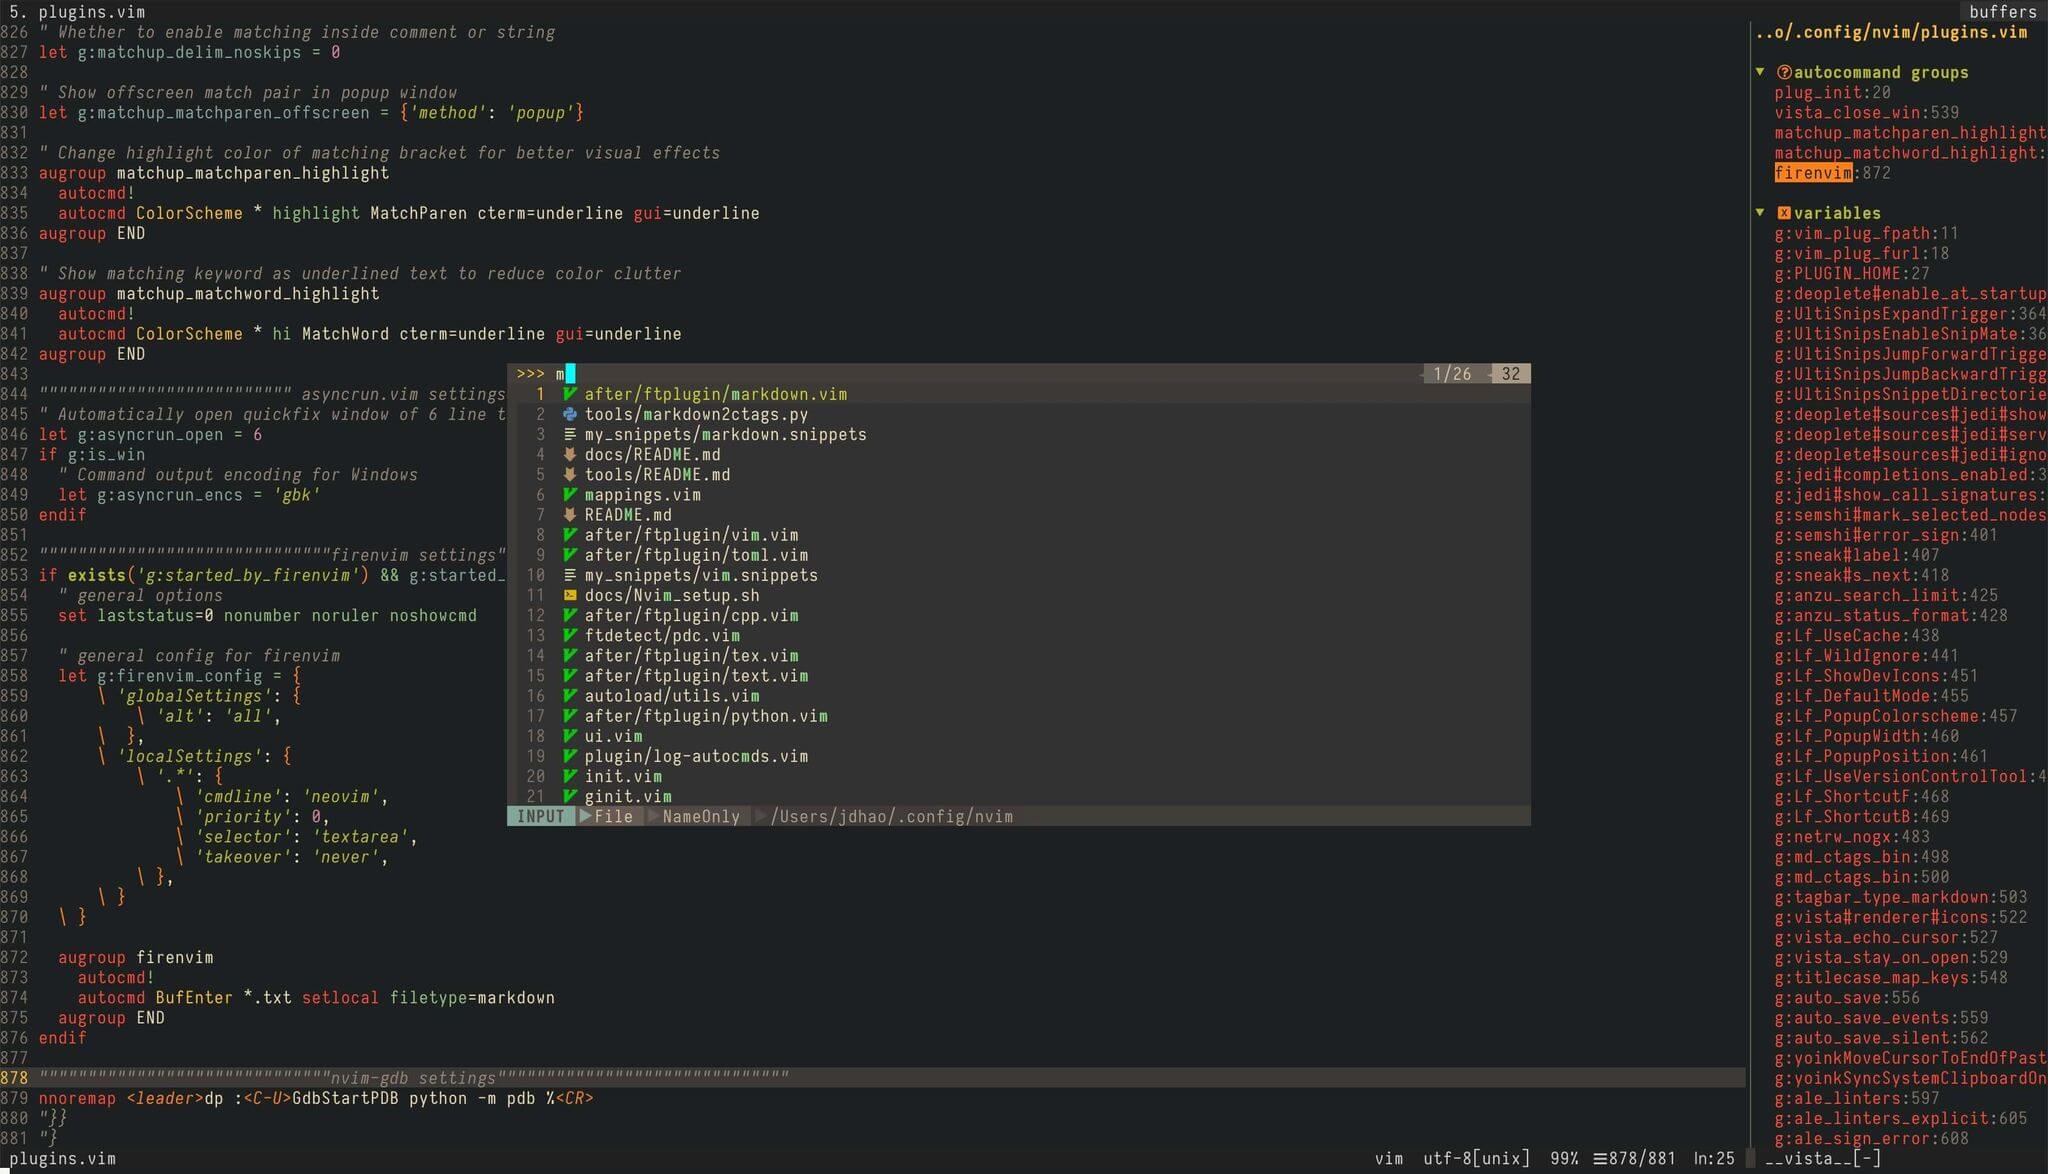Open the buffers tab label
This screenshot has height=1174, width=2048.
coord(2001,12)
